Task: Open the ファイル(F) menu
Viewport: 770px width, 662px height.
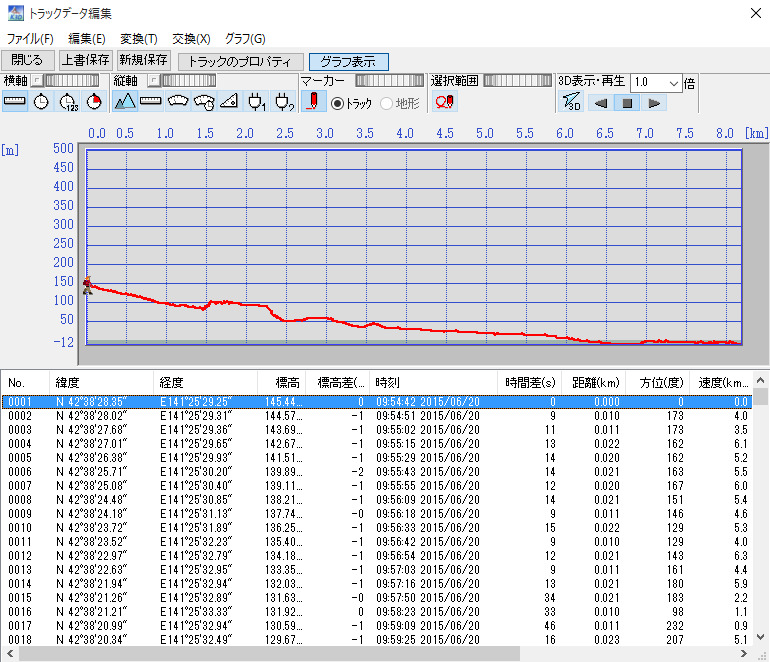Action: coord(30,38)
